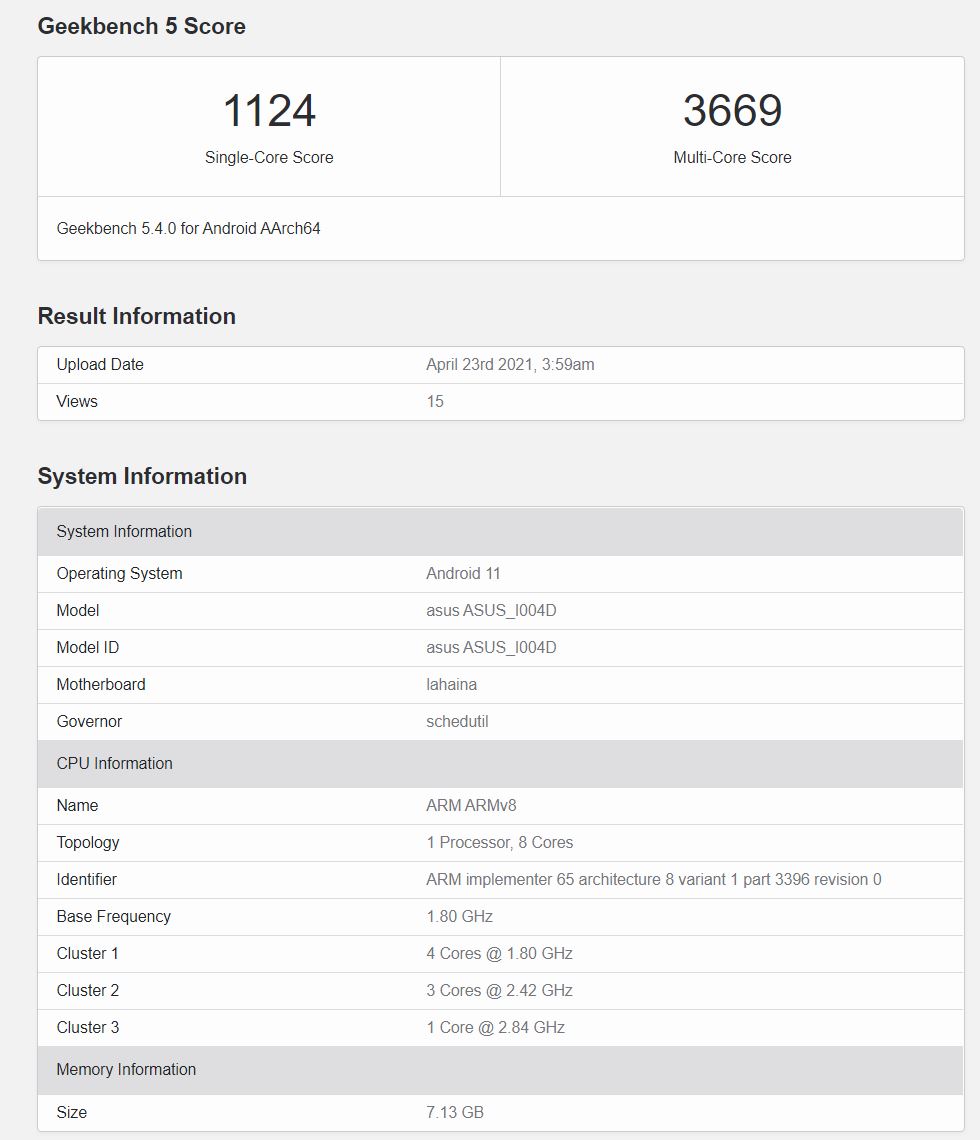Image resolution: width=980 pixels, height=1140 pixels.
Task: Select the lahaina motherboard value
Action: pyautogui.click(x=451, y=685)
